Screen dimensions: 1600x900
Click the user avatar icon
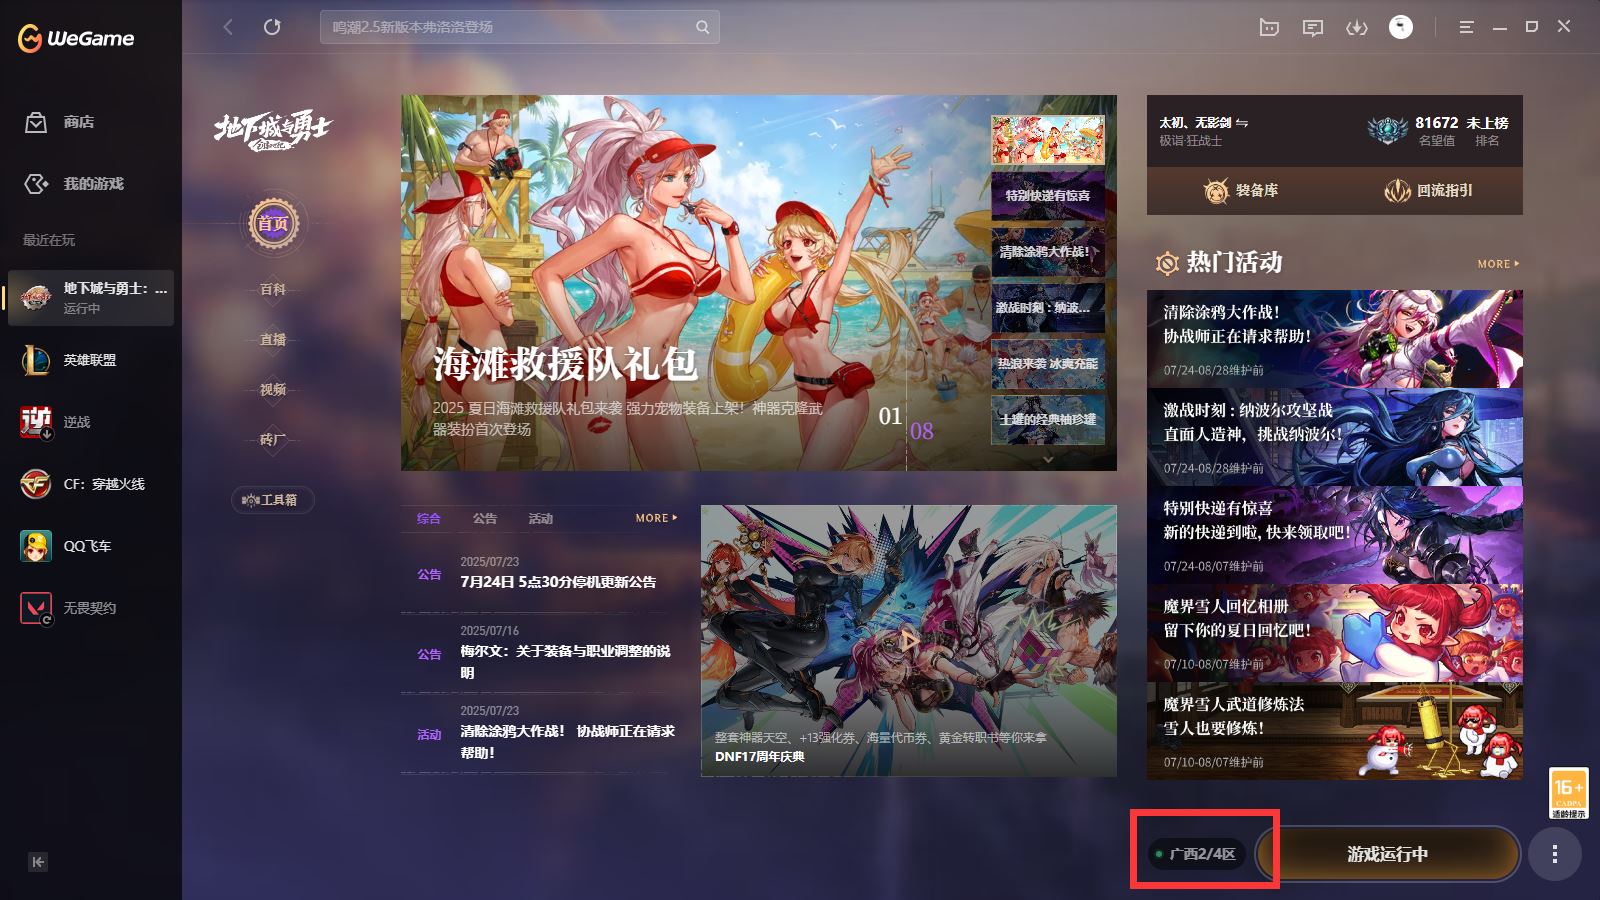pos(1400,27)
